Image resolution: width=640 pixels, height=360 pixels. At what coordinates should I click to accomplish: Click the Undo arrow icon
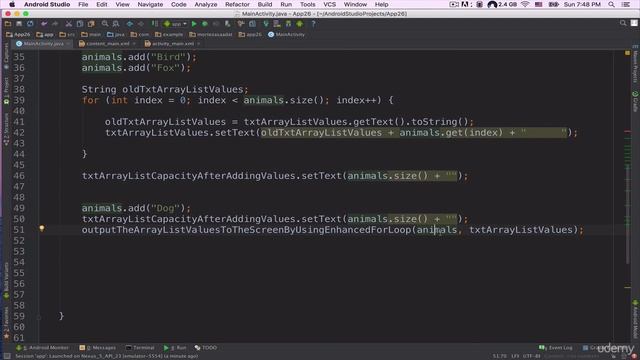44,24
